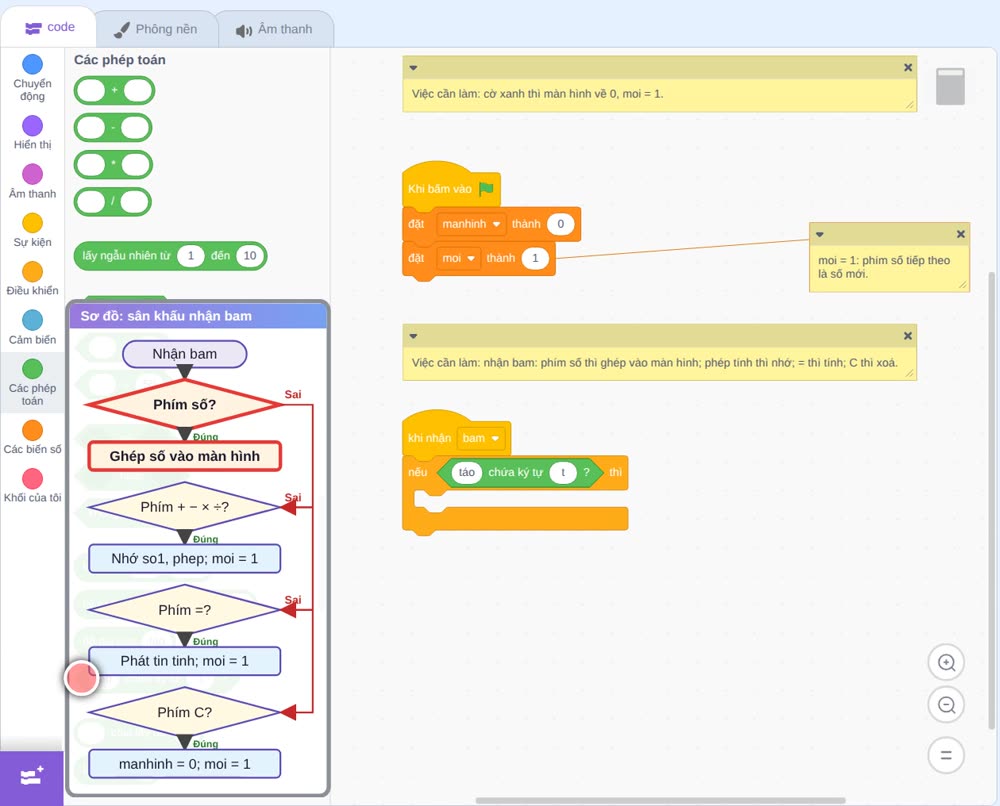This screenshot has width=1000, height=806.
Task: Click the 'Ghép số vào màn hình' flowchart step
Action: coord(184,457)
